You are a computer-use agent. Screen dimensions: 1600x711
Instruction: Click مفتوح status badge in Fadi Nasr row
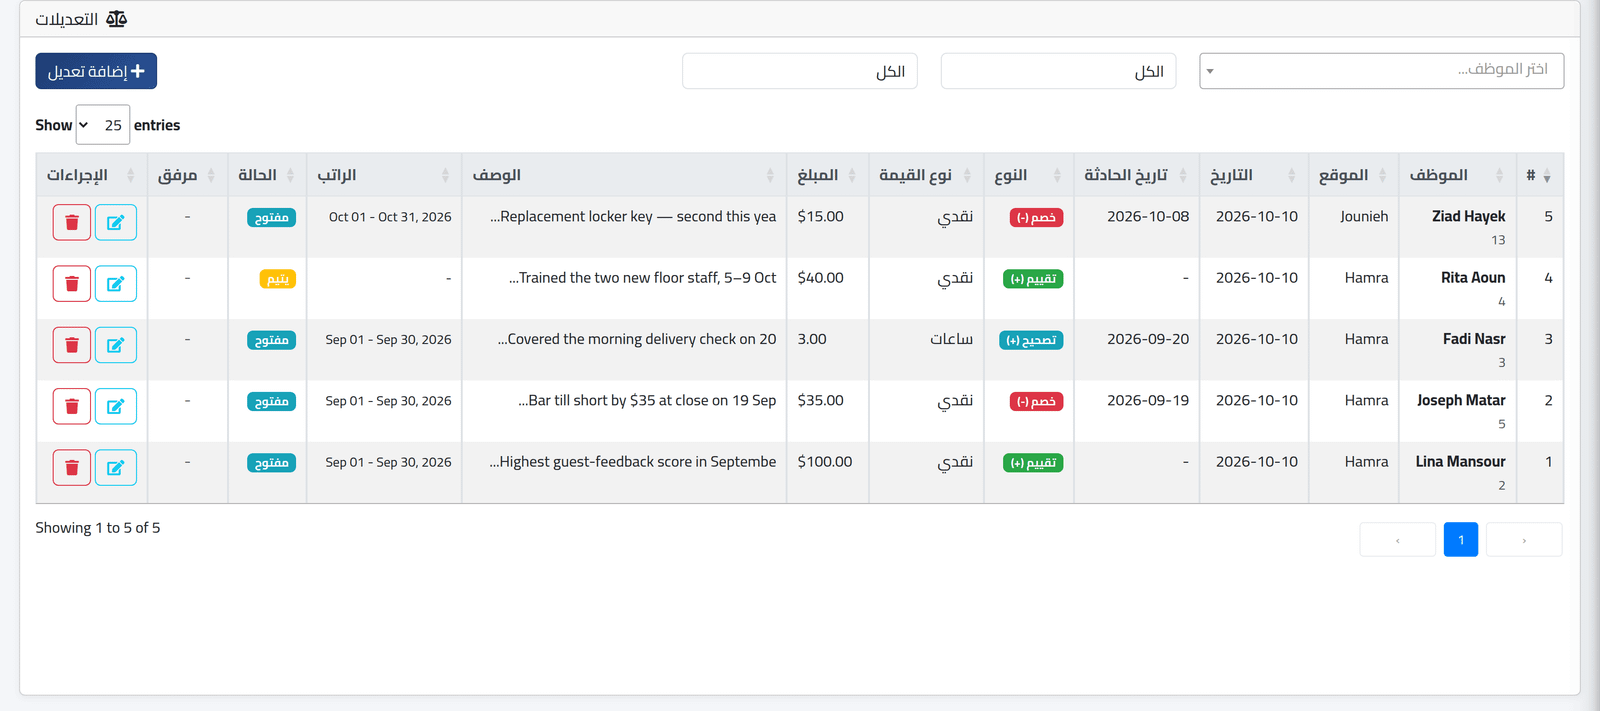(271, 340)
